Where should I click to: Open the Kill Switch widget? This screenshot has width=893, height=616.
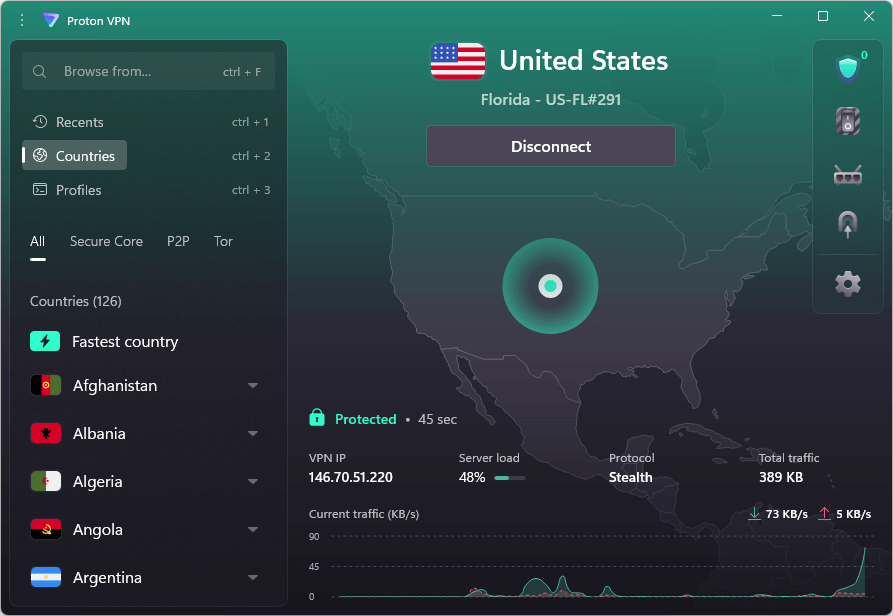pyautogui.click(x=847, y=120)
